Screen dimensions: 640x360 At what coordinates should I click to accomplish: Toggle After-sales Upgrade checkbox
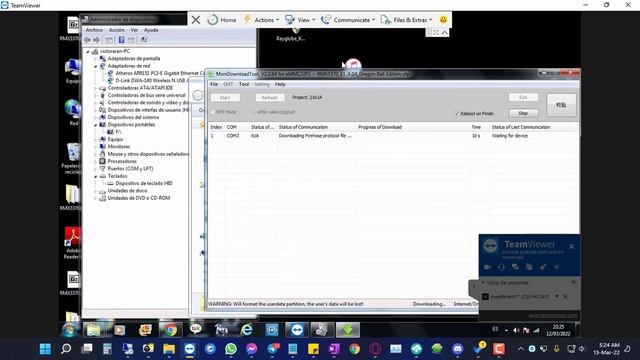tap(253, 112)
